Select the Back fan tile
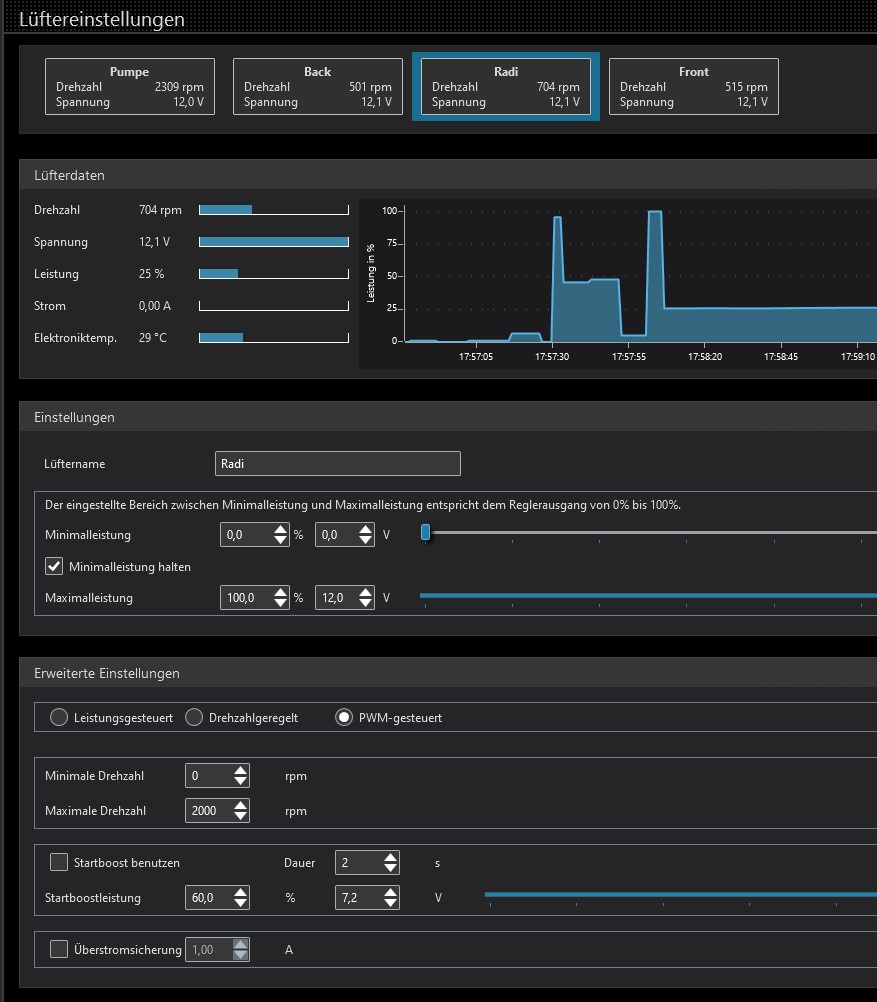877x1002 pixels. coord(318,87)
